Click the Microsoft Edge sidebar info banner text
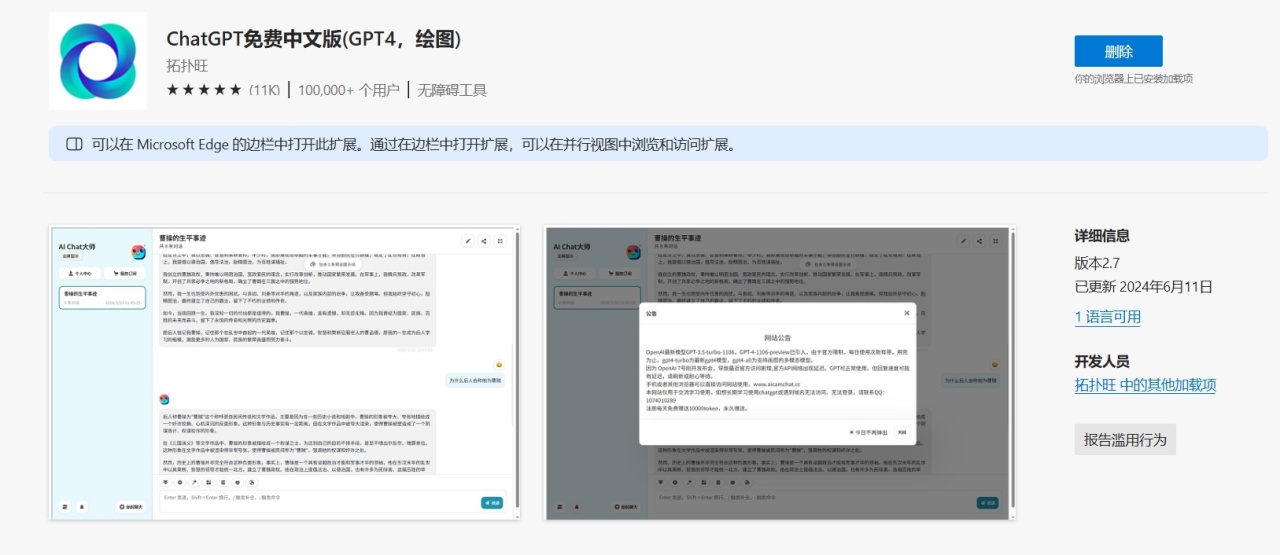 click(x=414, y=144)
